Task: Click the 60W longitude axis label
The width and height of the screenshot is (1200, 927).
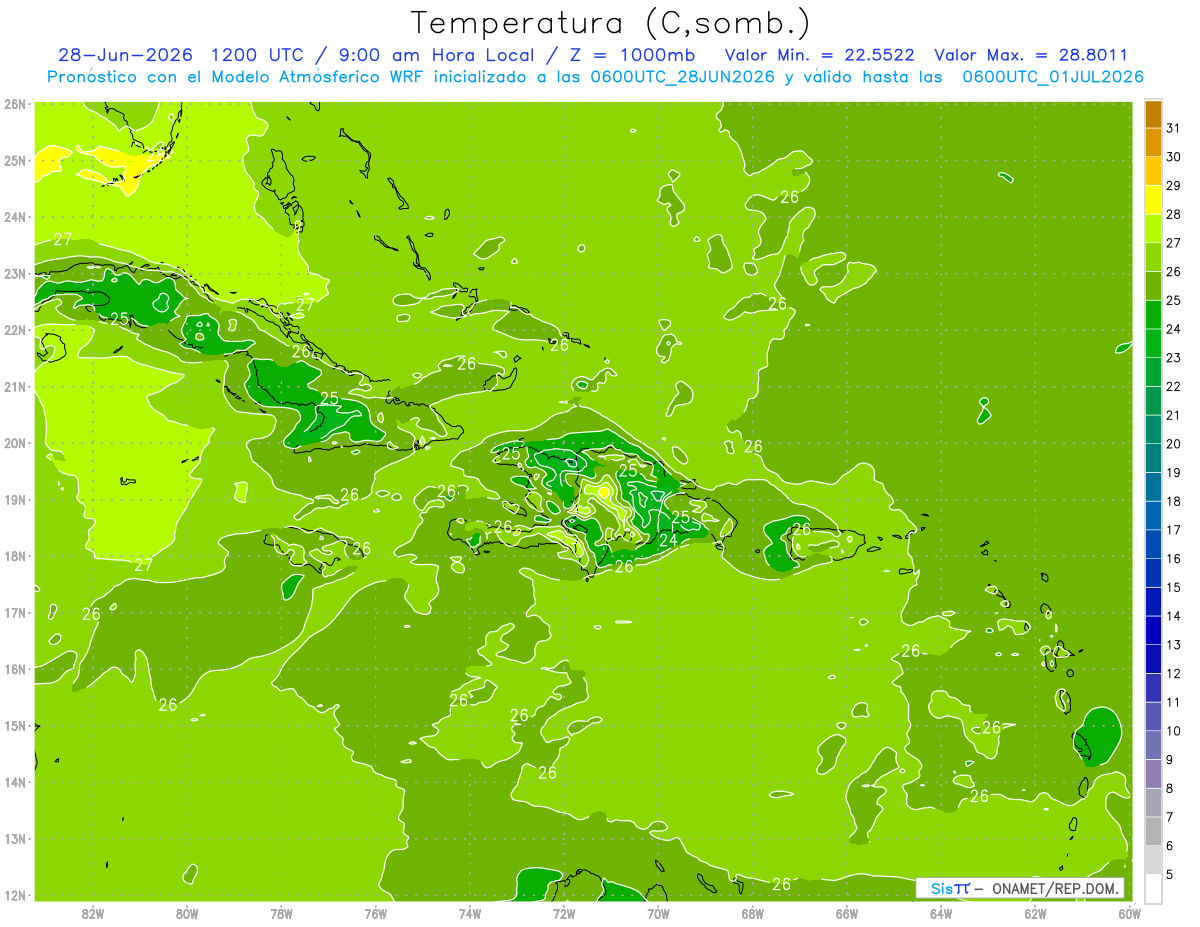Action: coord(1129,912)
